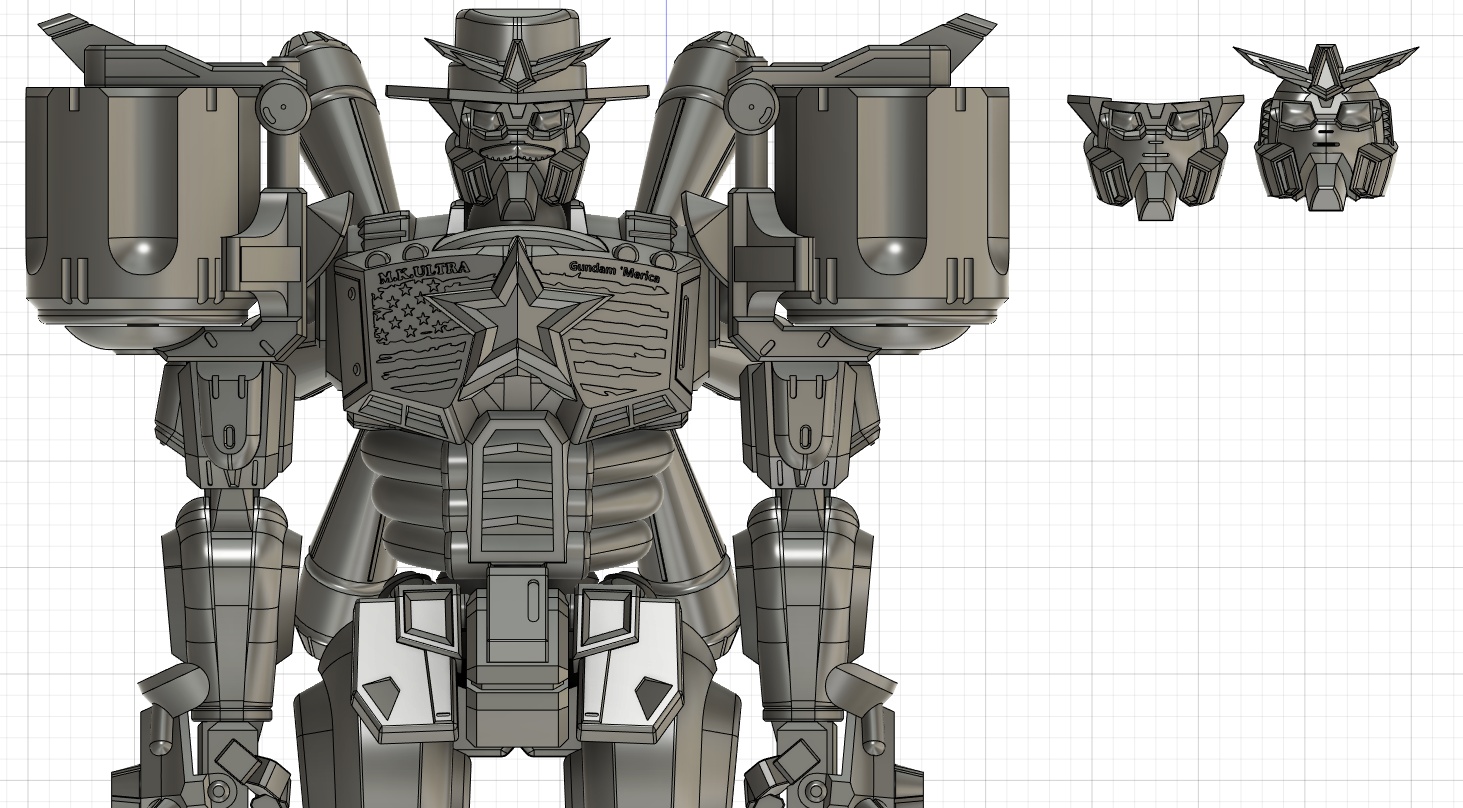Pick the ribbed center abdomen panel
The width and height of the screenshot is (1463, 808).
coord(516,488)
